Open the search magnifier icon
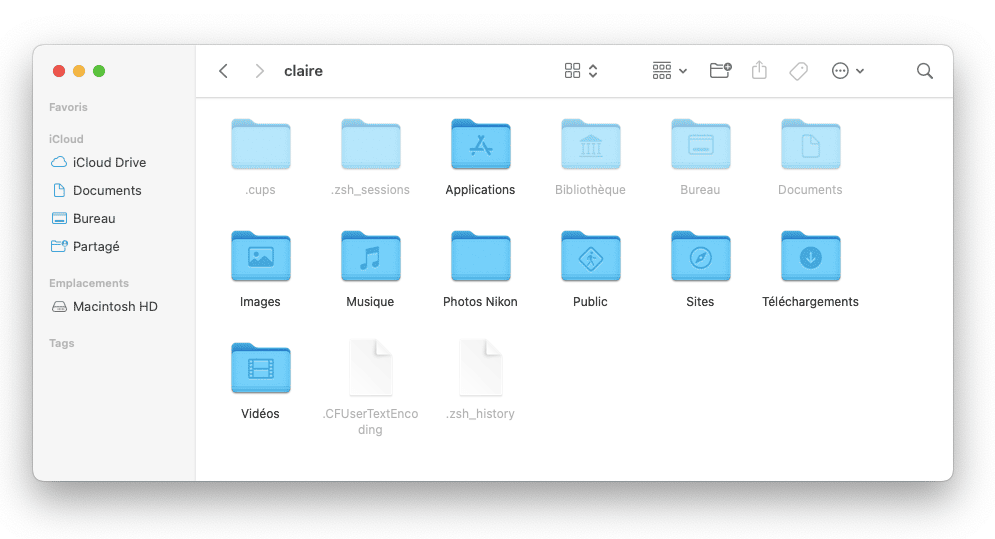Image resolution: width=995 pixels, height=539 pixels. [x=925, y=71]
